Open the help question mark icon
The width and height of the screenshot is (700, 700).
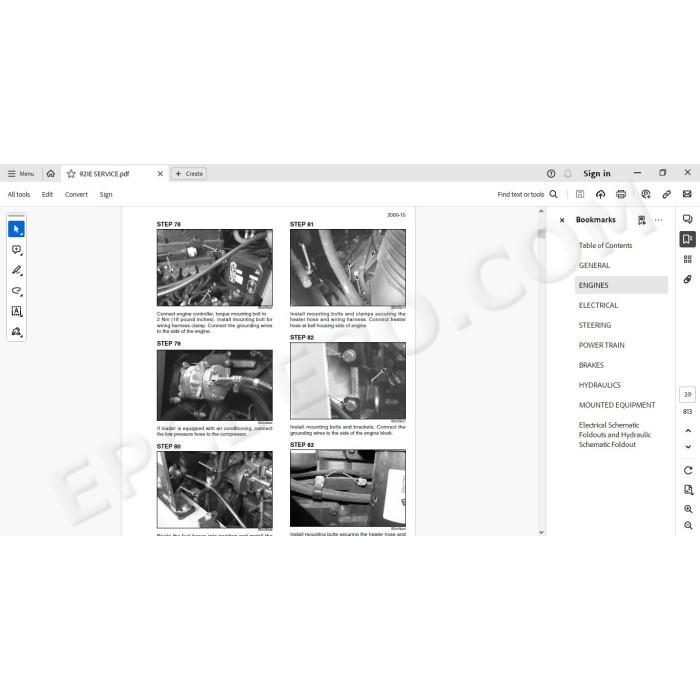pos(551,174)
